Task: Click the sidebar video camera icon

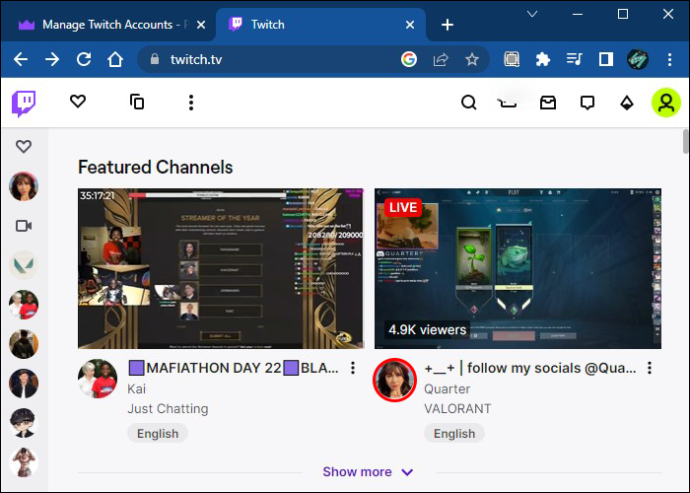Action: click(x=24, y=226)
